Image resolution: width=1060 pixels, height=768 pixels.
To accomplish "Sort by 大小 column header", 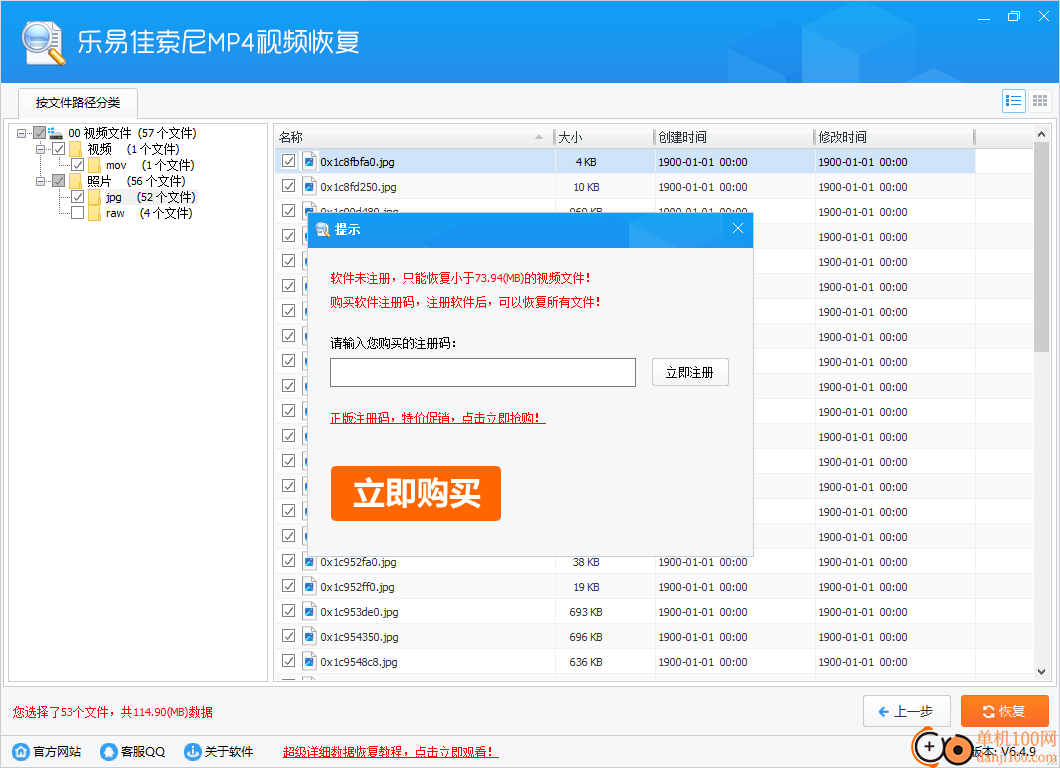I will tap(604, 137).
